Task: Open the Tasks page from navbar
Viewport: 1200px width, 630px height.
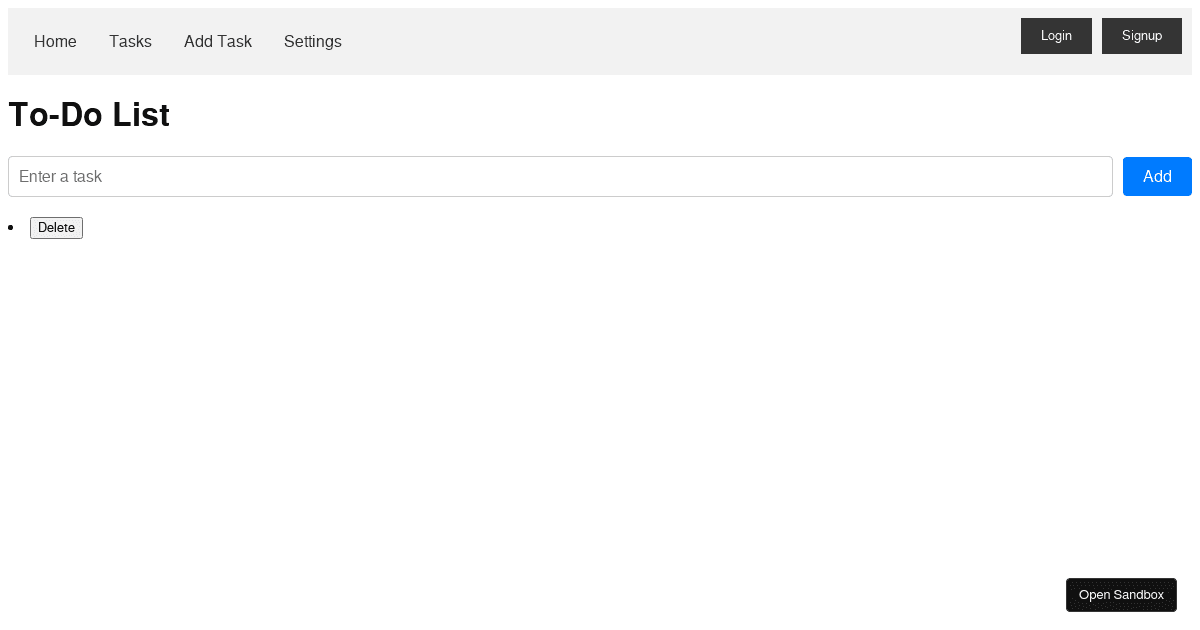Action: click(x=130, y=41)
